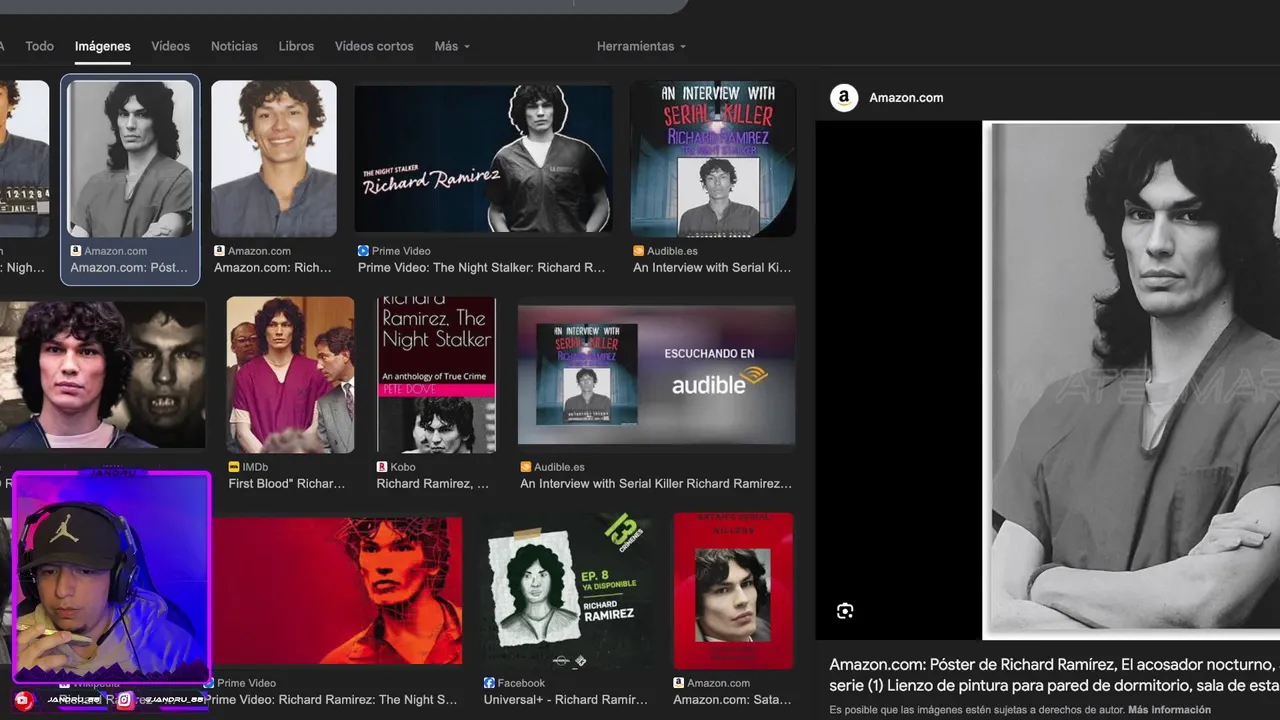The height and width of the screenshot is (720, 1280).
Task: Open the Videos tab
Action: [170, 46]
